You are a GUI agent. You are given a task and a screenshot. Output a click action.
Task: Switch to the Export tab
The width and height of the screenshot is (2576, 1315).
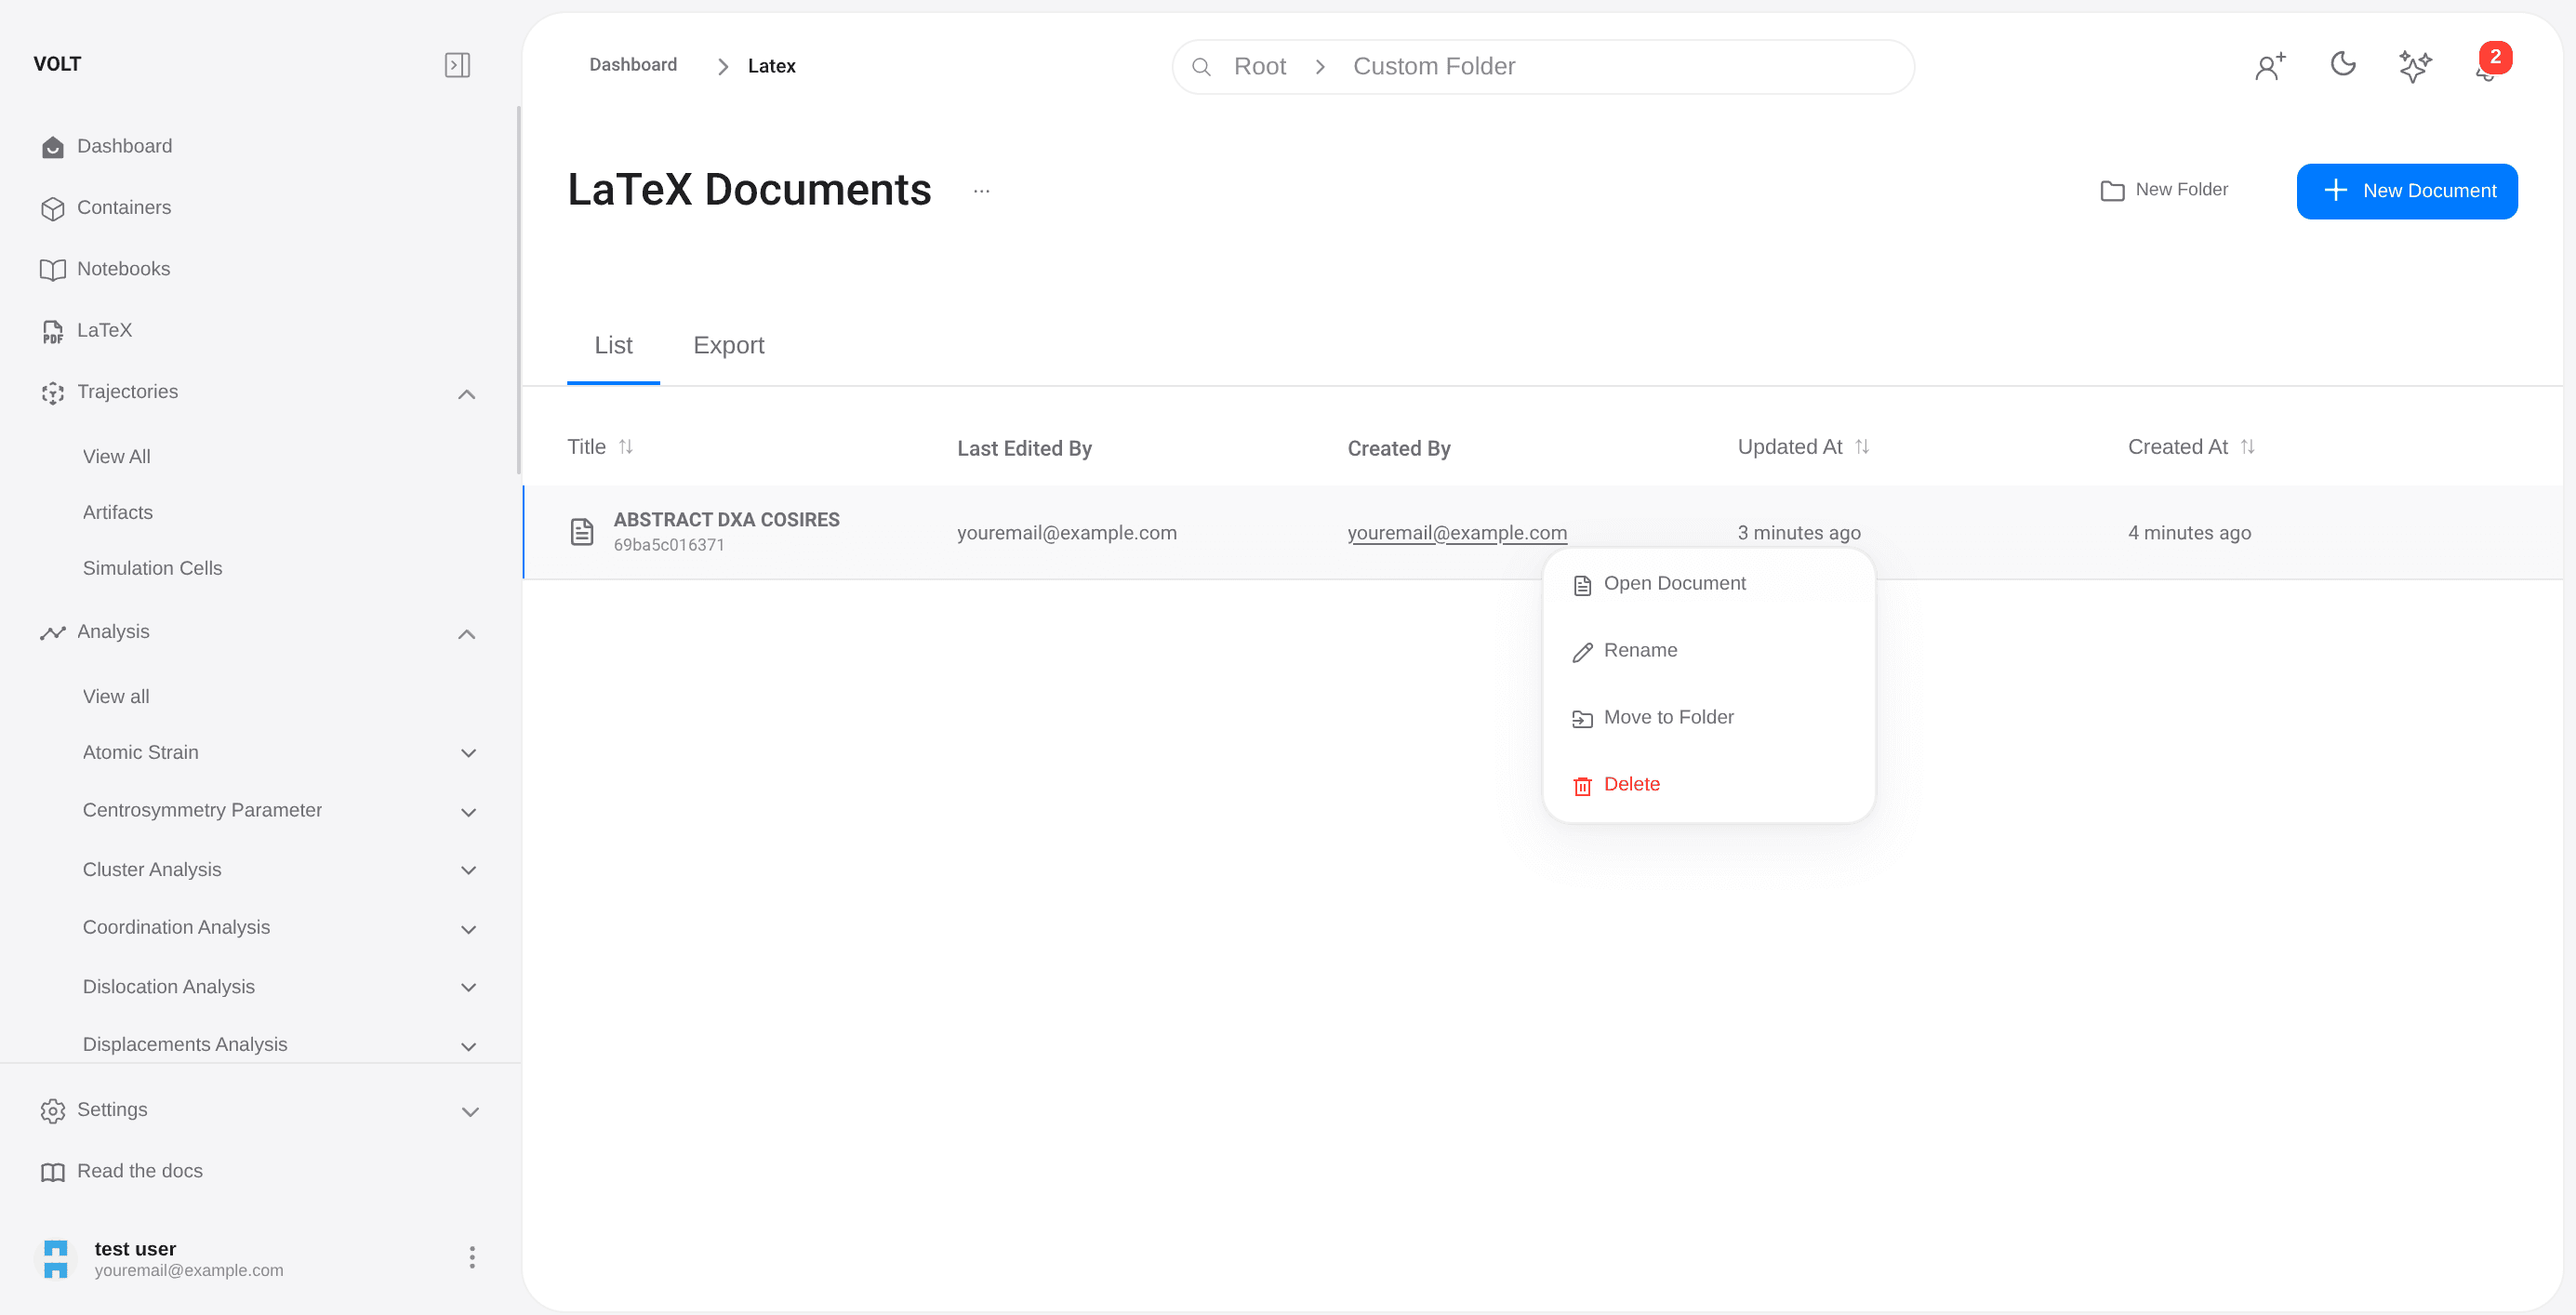click(x=728, y=345)
